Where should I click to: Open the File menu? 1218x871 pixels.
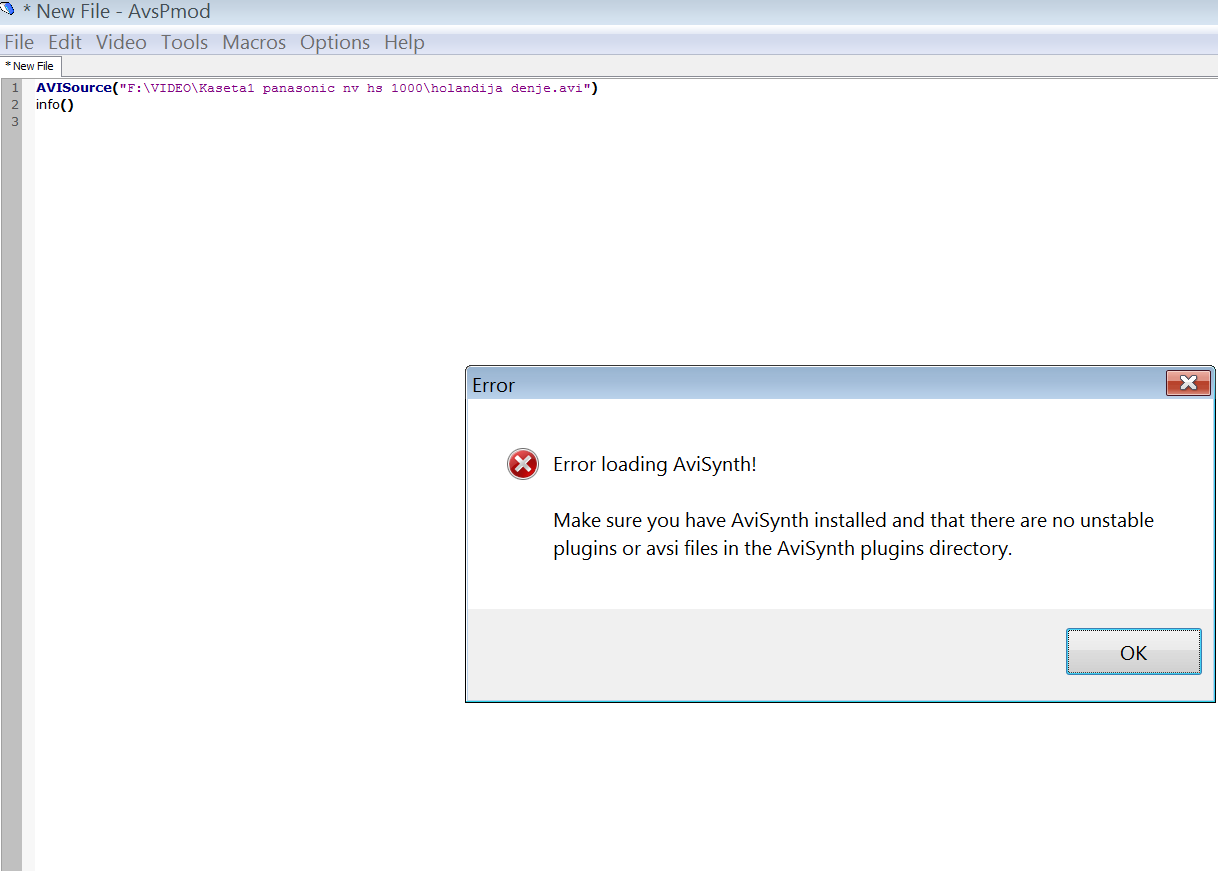[x=19, y=42]
